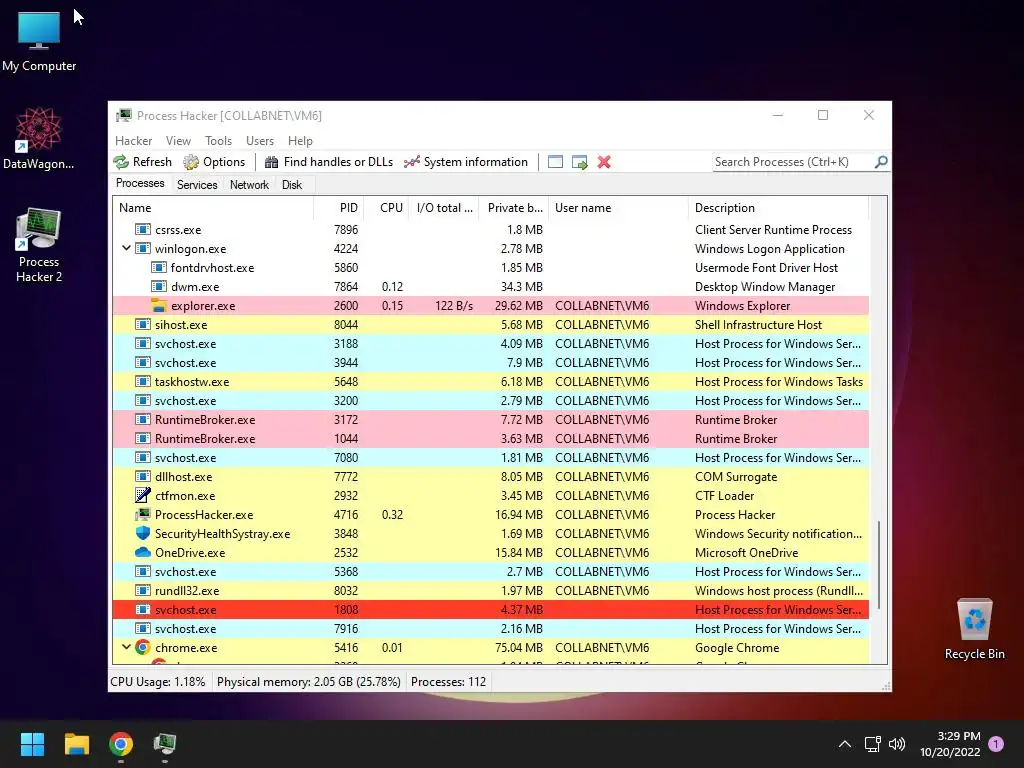Viewport: 1024px width, 768px height.
Task: Collapse the winlogon.exe tree node
Action: click(x=126, y=248)
